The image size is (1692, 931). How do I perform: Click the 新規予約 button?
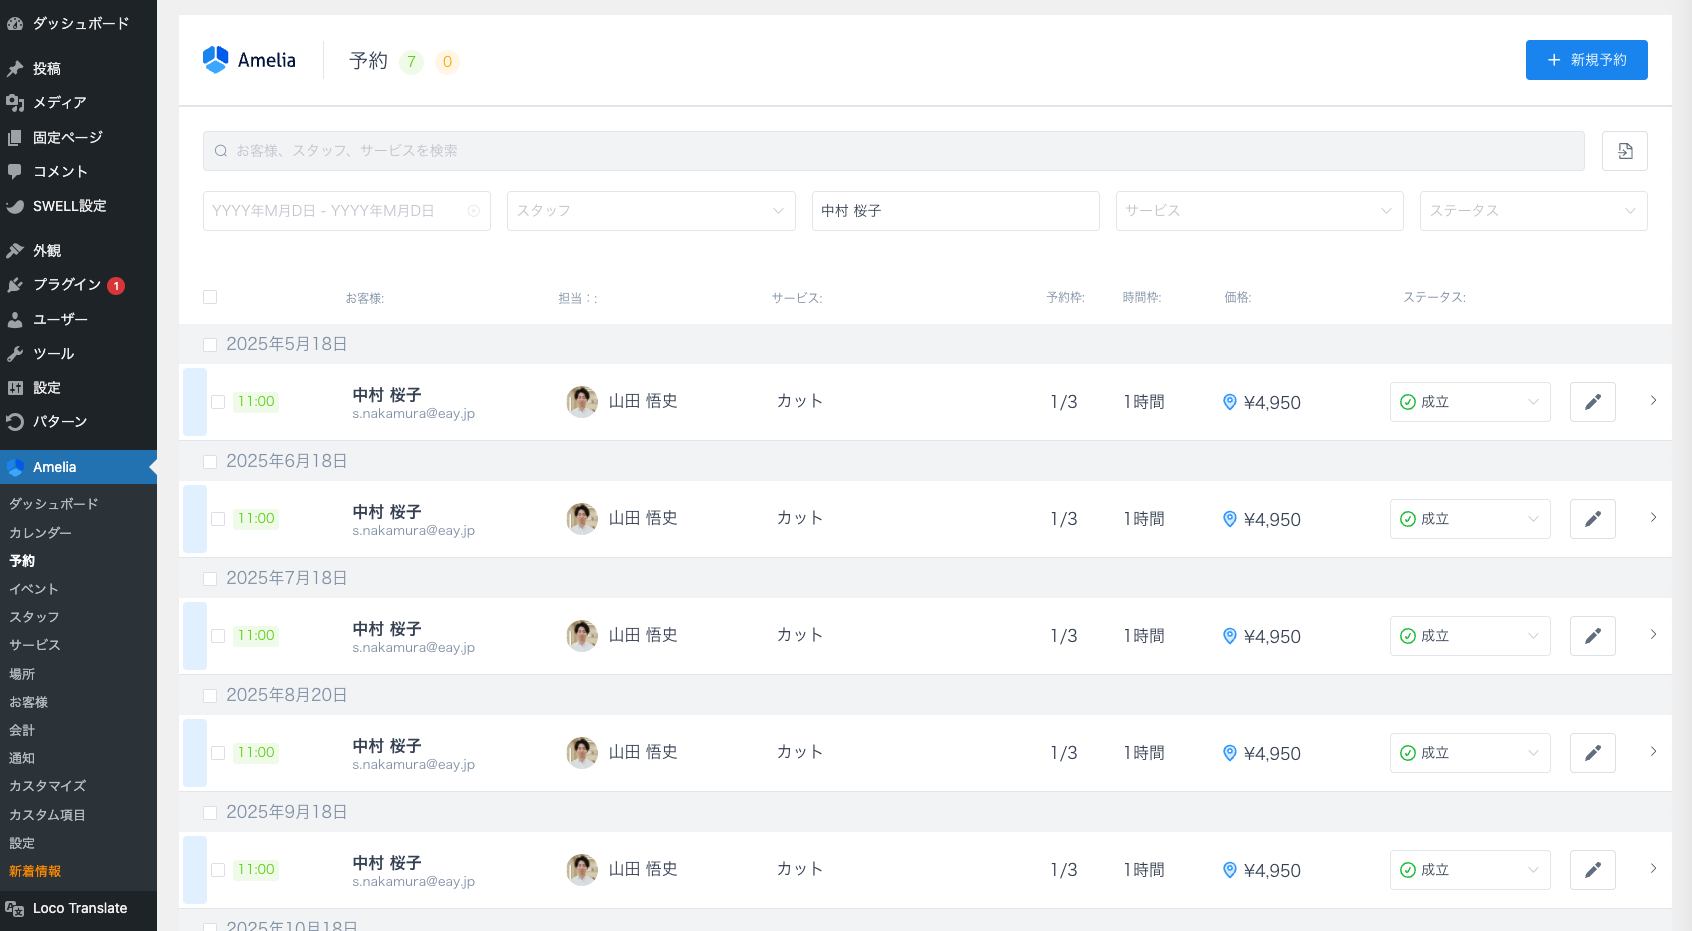click(x=1586, y=60)
